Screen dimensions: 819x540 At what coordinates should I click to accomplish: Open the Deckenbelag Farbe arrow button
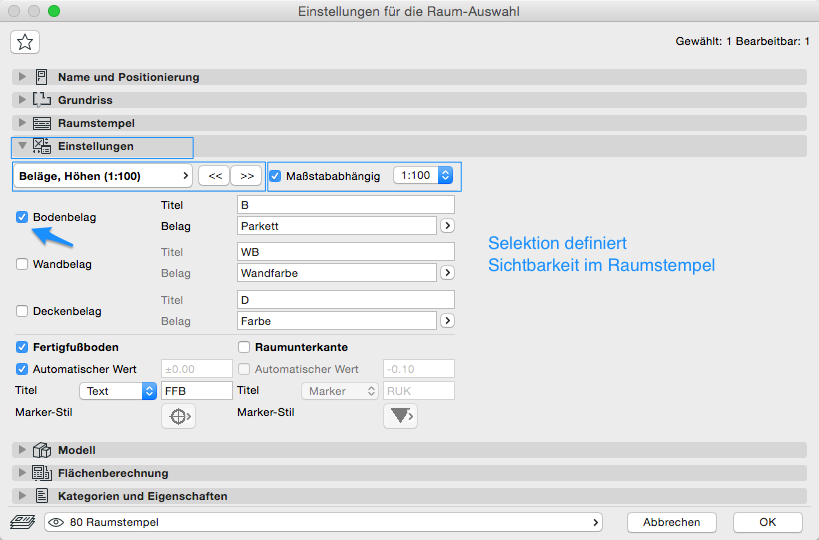(x=448, y=321)
